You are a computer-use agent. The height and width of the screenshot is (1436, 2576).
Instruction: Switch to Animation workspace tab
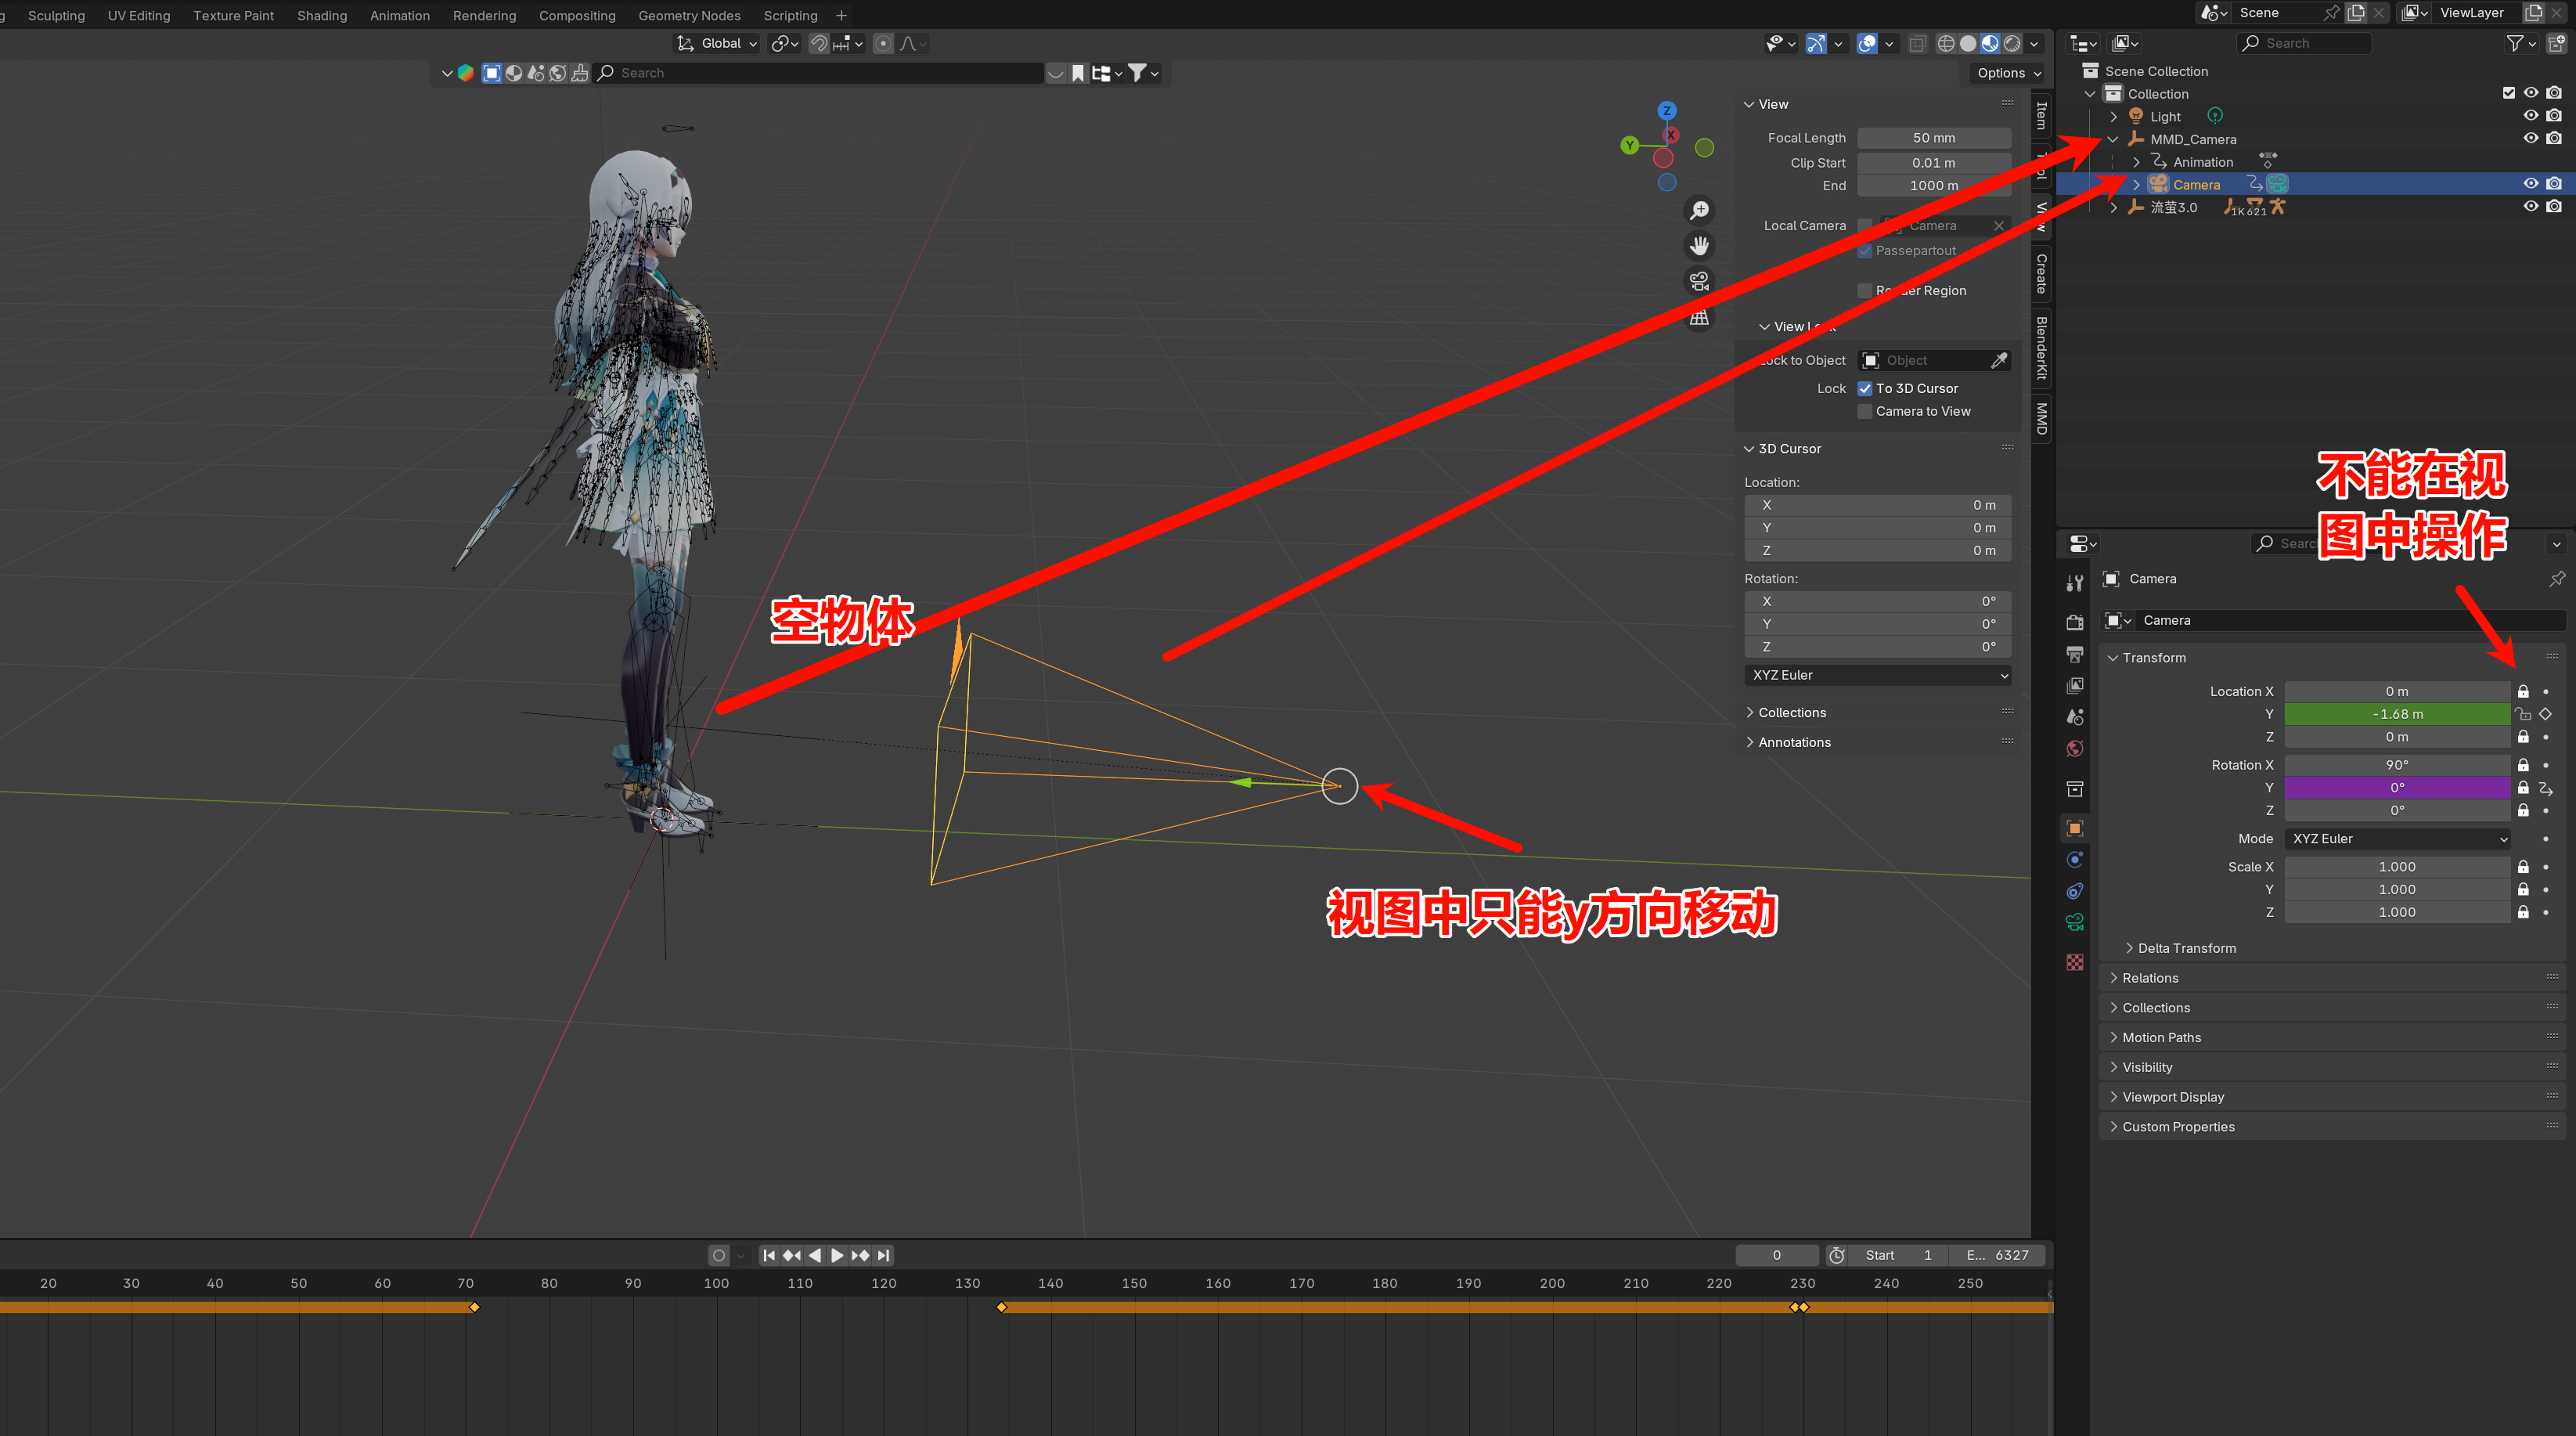[399, 15]
